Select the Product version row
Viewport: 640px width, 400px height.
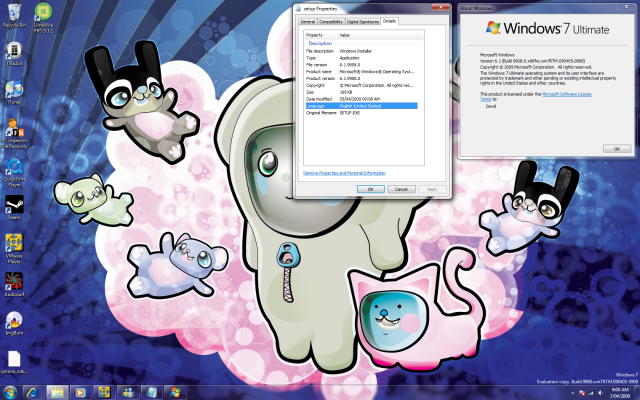click(x=361, y=78)
